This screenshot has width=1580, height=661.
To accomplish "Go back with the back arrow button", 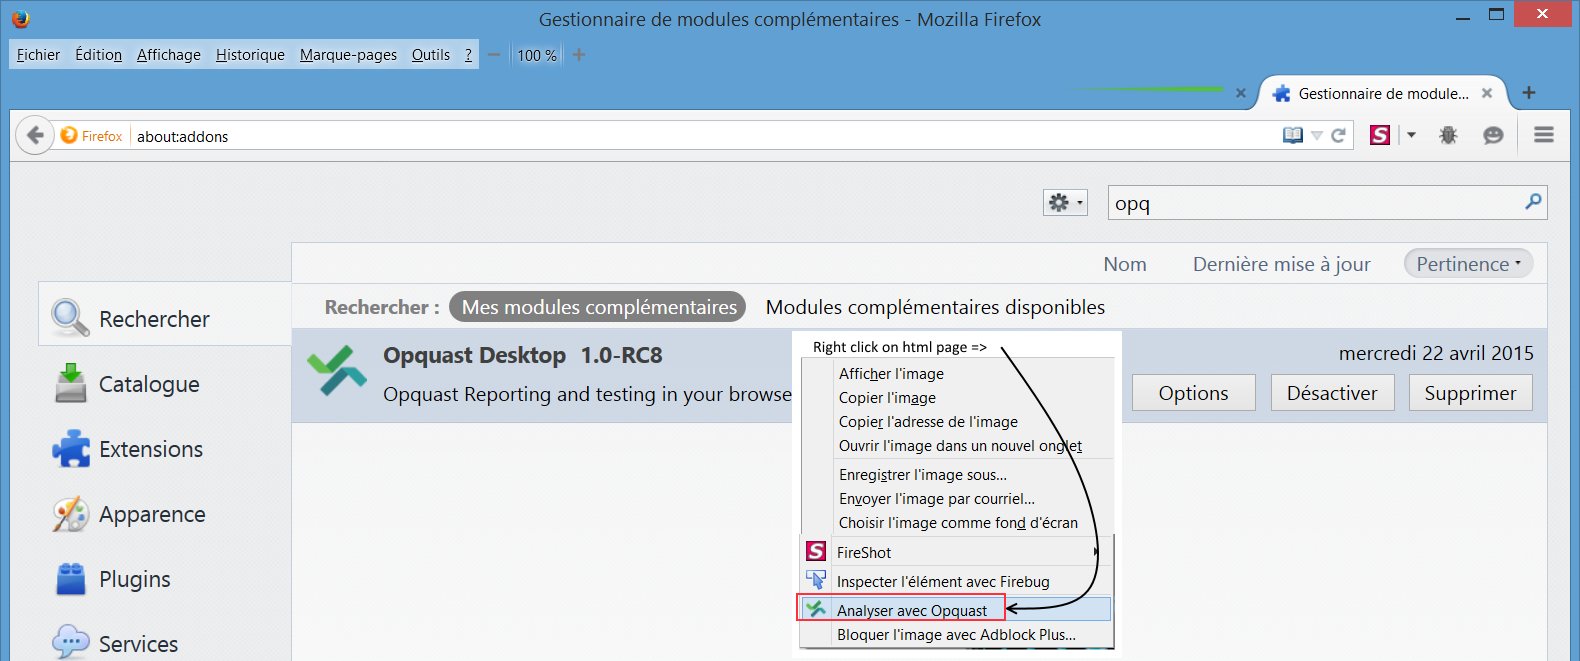I will (x=35, y=135).
